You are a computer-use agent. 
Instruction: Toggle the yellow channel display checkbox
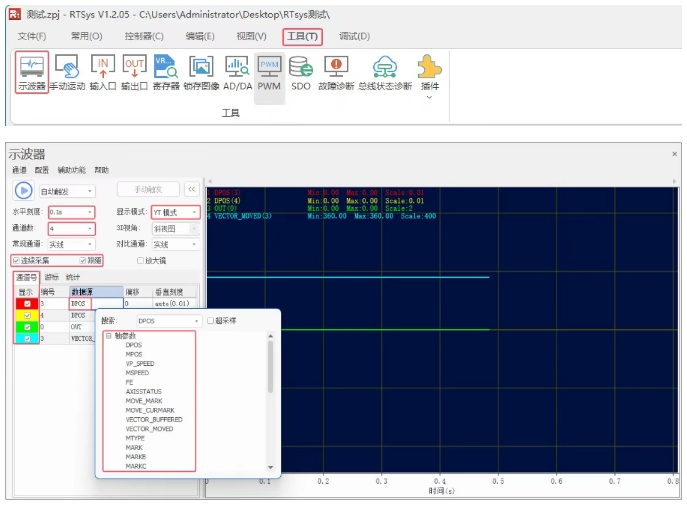click(27, 315)
